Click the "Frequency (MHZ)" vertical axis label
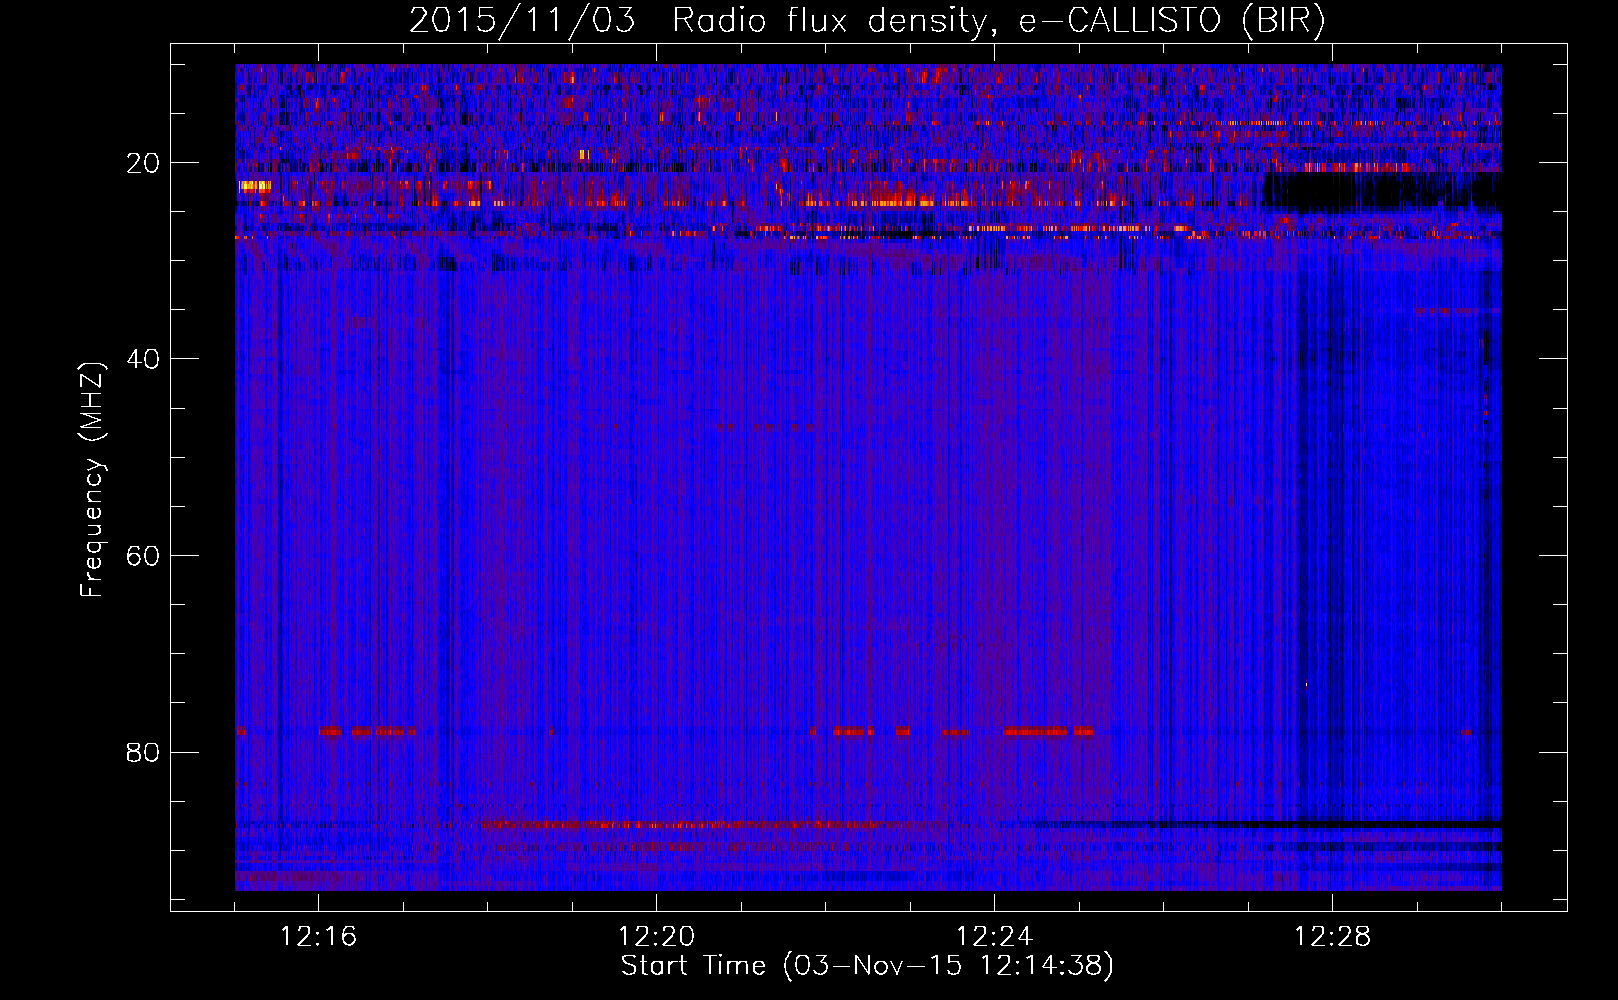Viewport: 1618px width, 1000px height. coord(92,480)
